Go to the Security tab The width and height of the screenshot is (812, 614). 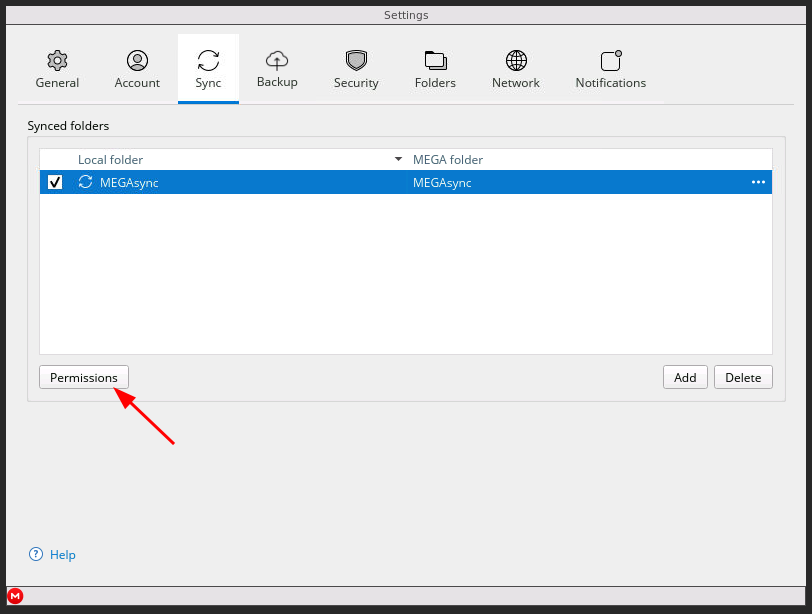point(356,69)
